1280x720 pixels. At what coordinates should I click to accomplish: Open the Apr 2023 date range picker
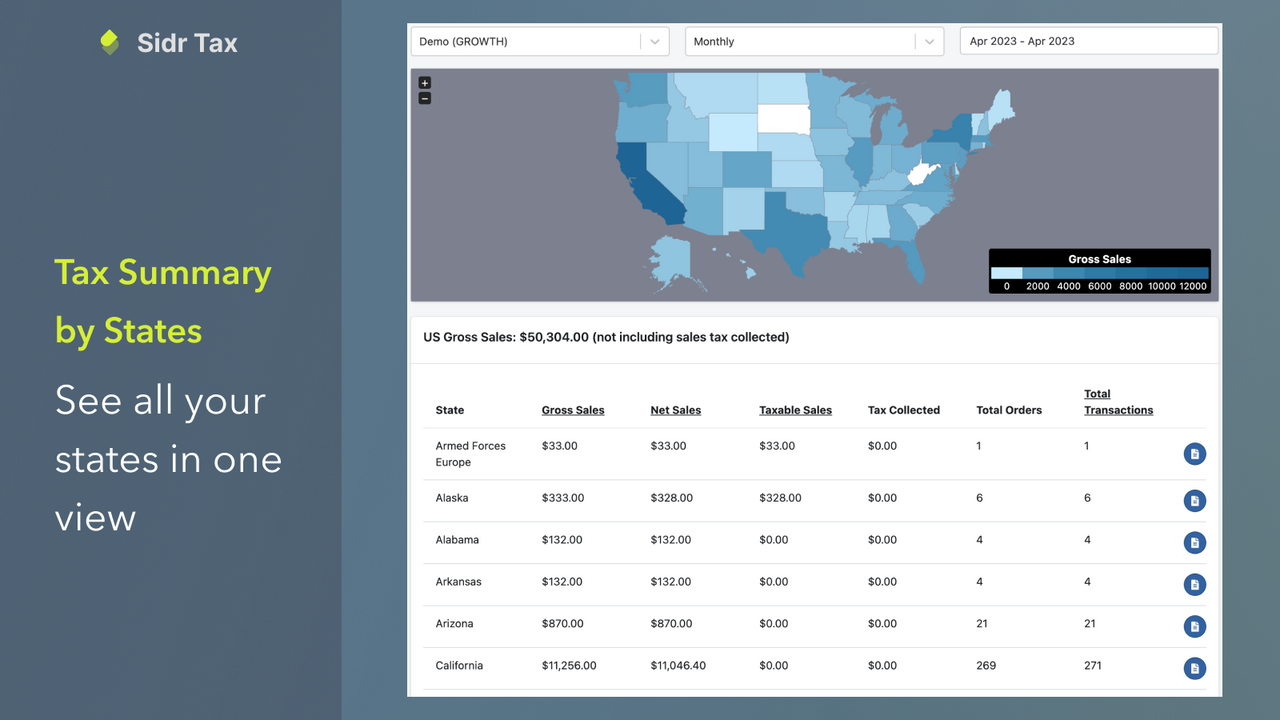pos(1088,41)
